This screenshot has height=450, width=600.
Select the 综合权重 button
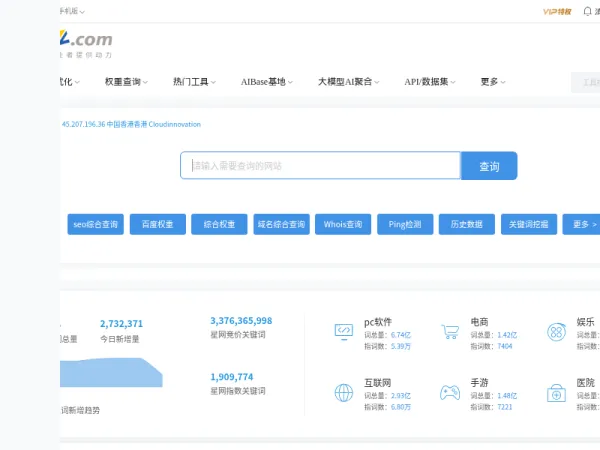pos(219,224)
